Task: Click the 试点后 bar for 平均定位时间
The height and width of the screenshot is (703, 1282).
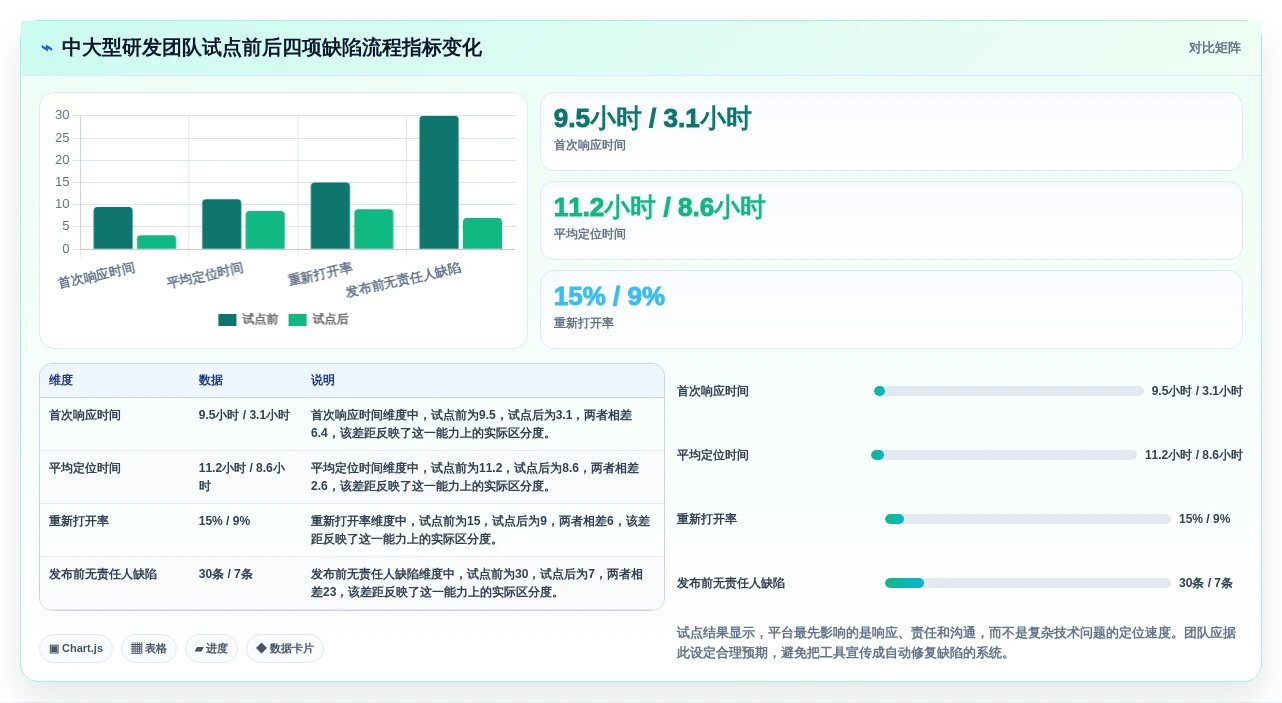Action: coord(265,230)
